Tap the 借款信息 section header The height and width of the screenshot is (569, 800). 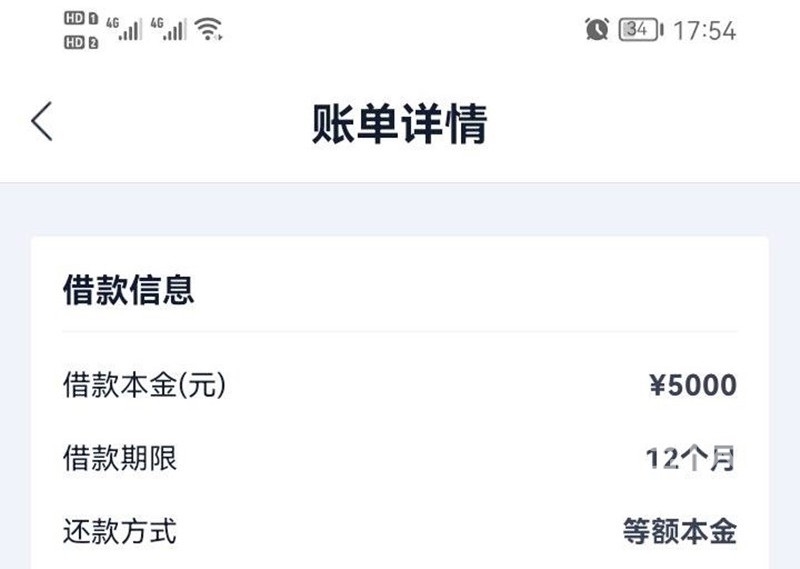129,289
